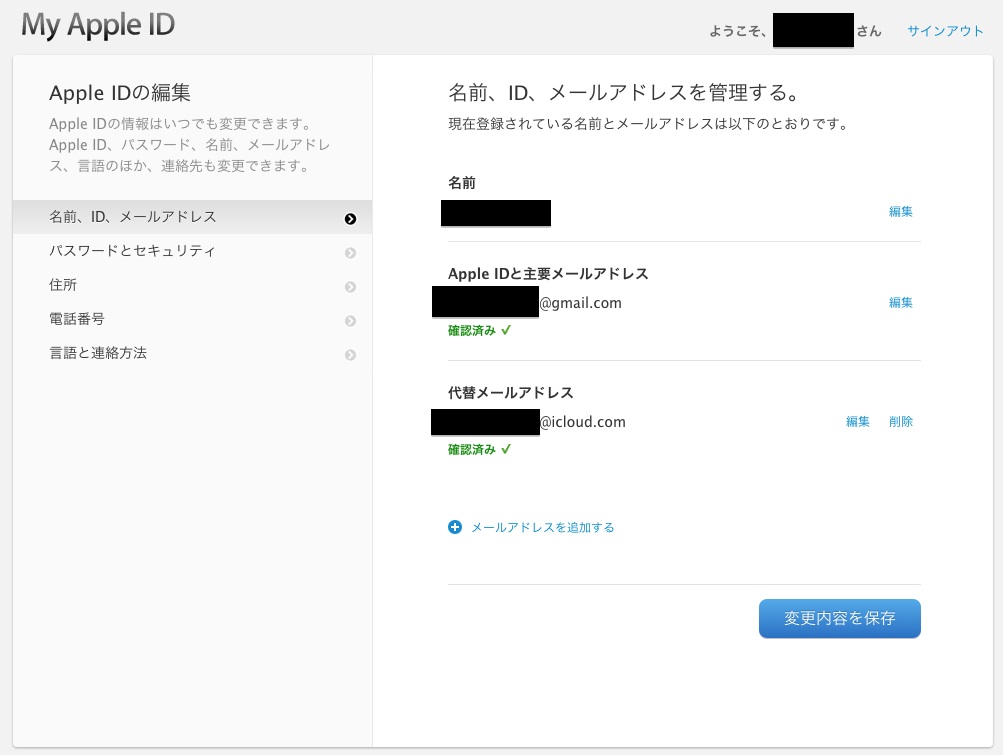This screenshot has width=1003, height=755.
Task: Click chevron icon next to 住所
Action: 350,287
